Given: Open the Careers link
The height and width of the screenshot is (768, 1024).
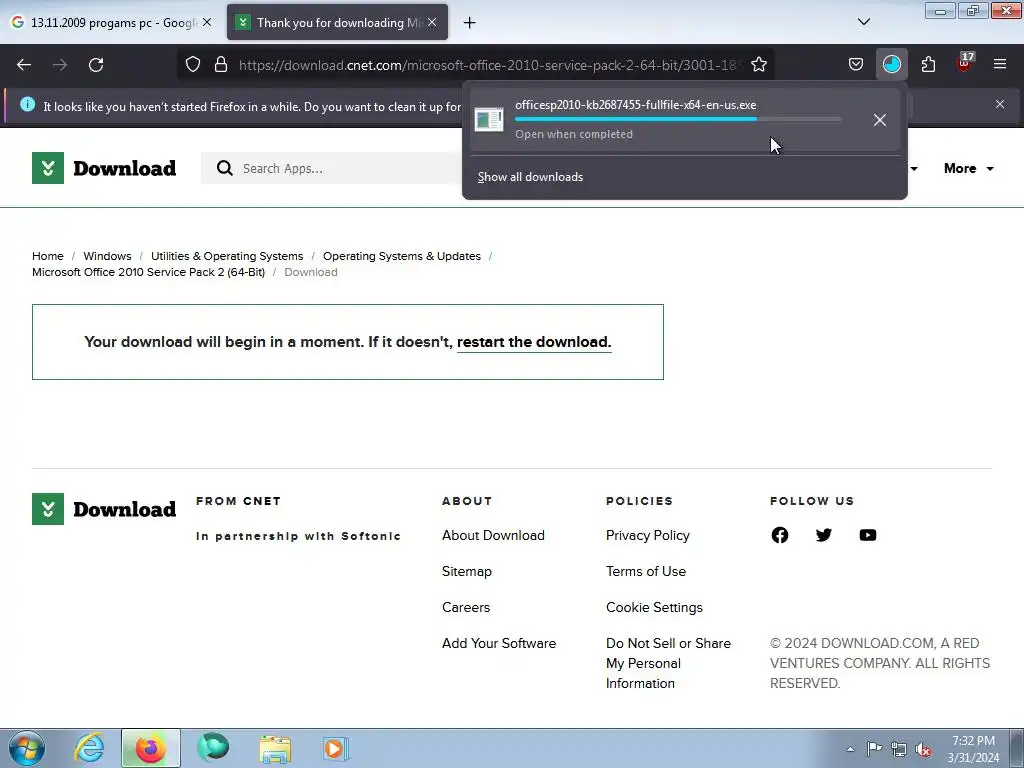Looking at the screenshot, I should [x=466, y=607].
